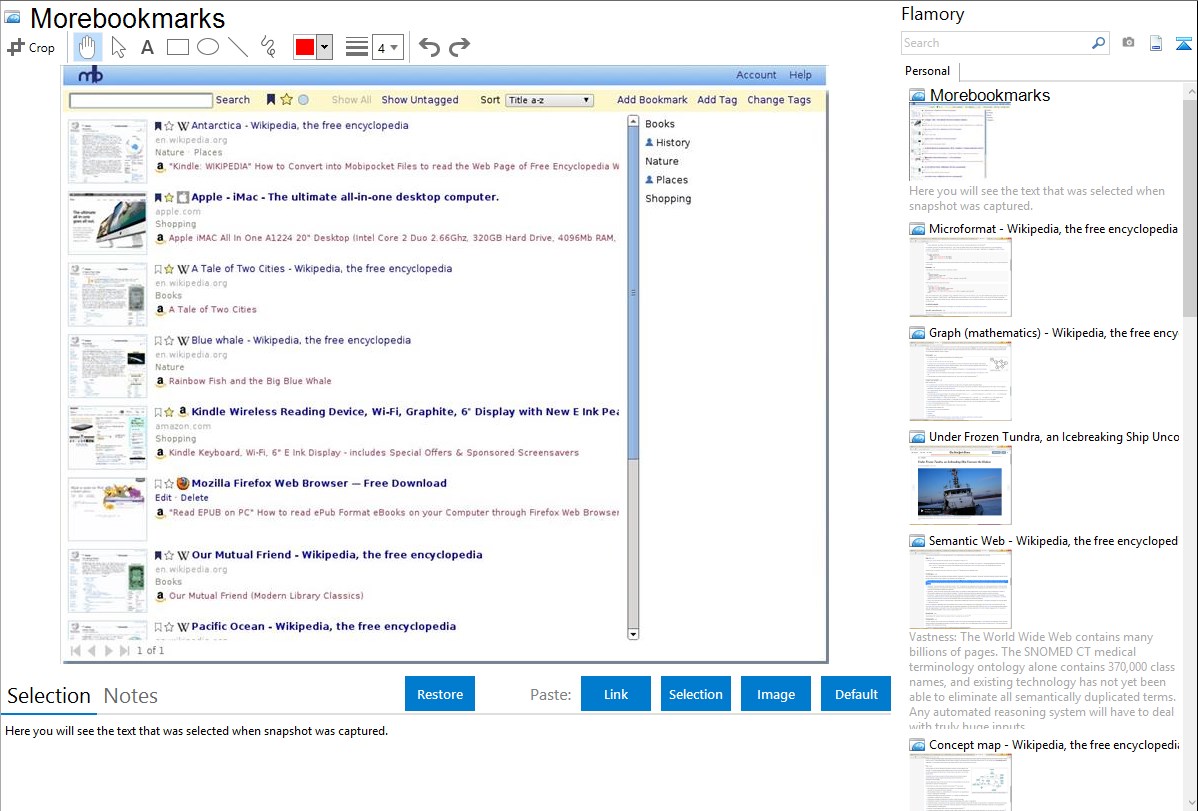Click bookmark list scroll down arrow
The image size is (1198, 811).
pos(633,634)
